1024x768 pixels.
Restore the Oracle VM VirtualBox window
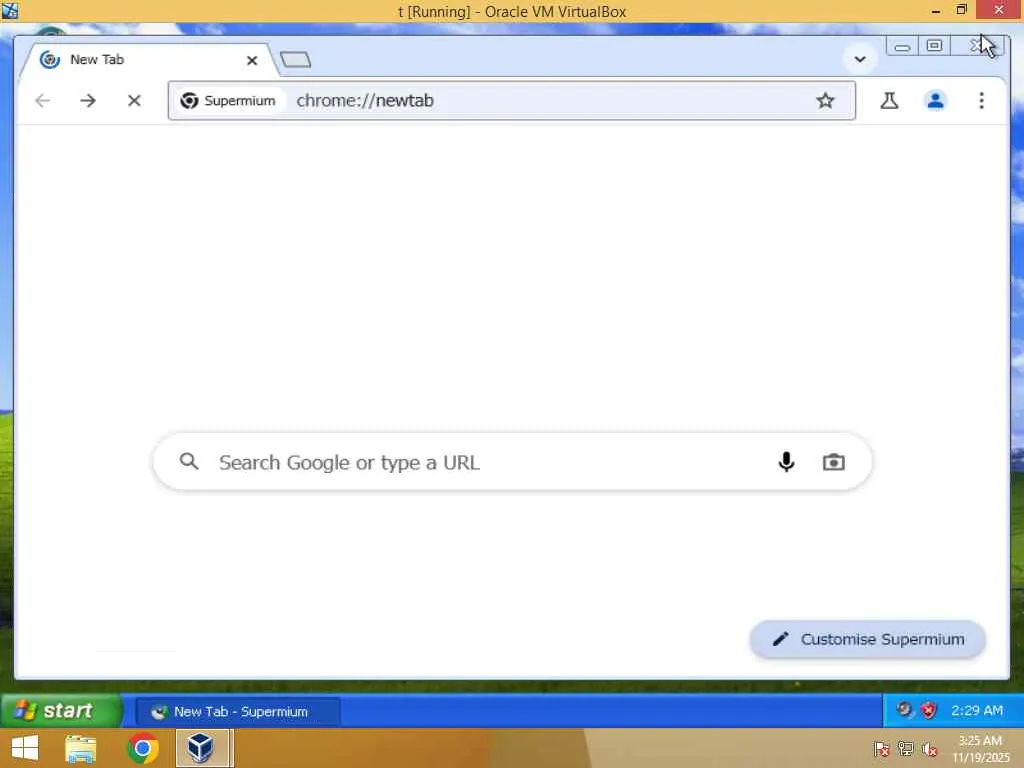[961, 10]
